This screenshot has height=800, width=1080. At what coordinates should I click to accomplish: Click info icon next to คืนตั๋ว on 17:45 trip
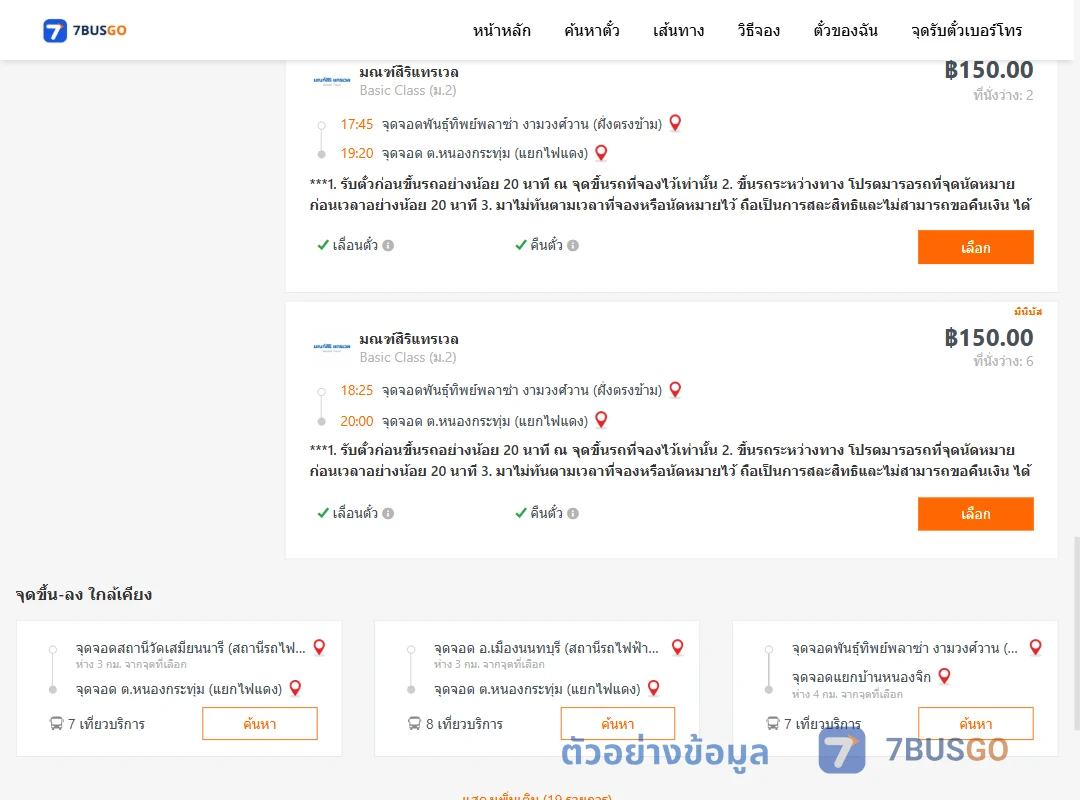tap(573, 245)
